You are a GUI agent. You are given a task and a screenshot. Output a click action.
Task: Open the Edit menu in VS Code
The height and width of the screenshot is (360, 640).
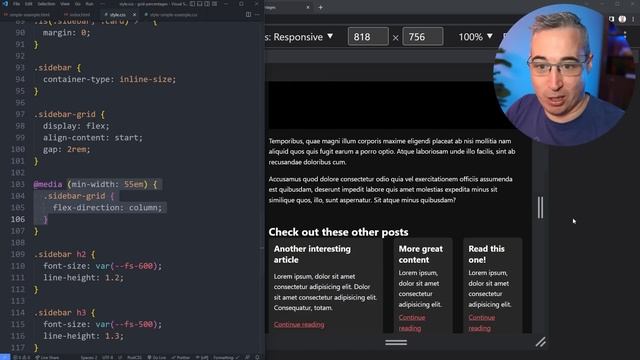point(29,4)
